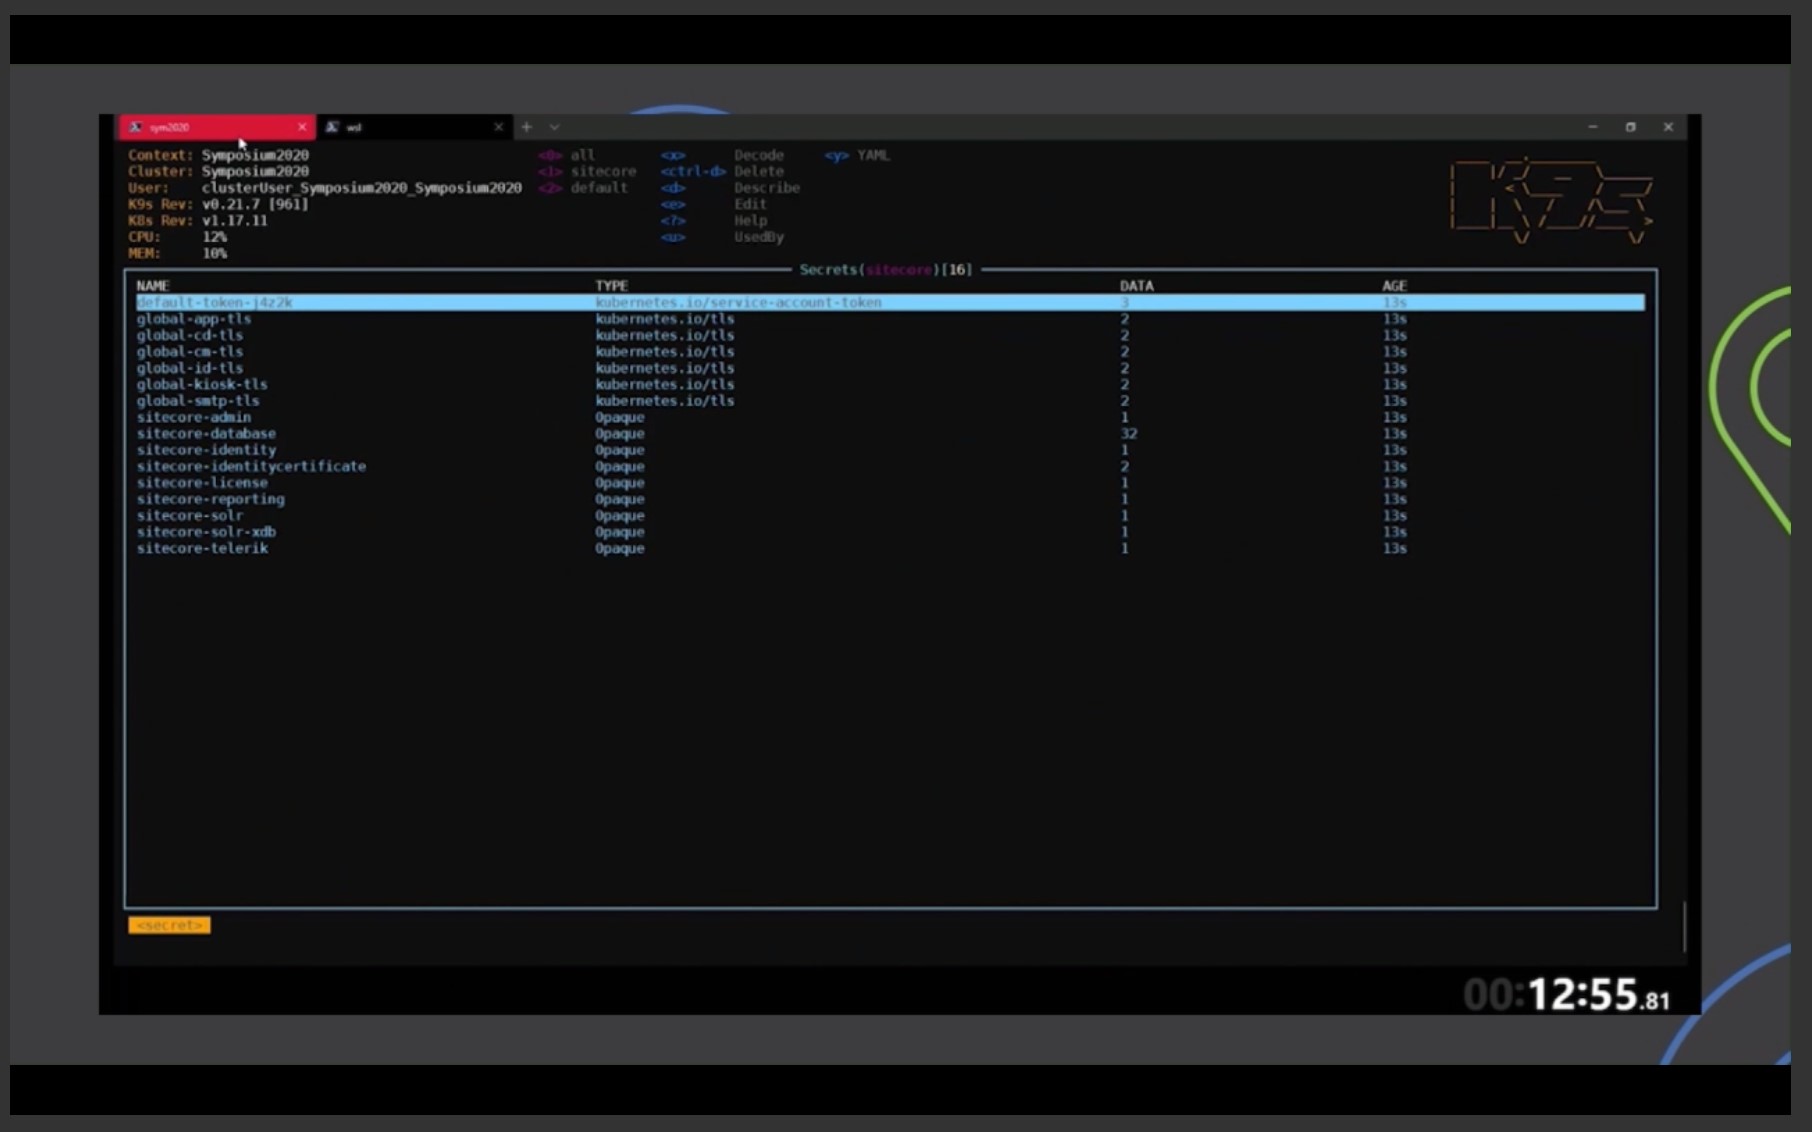Click the 'sitecore' namespace shortcut in header
This screenshot has width=1812, height=1132.
click(x=603, y=171)
